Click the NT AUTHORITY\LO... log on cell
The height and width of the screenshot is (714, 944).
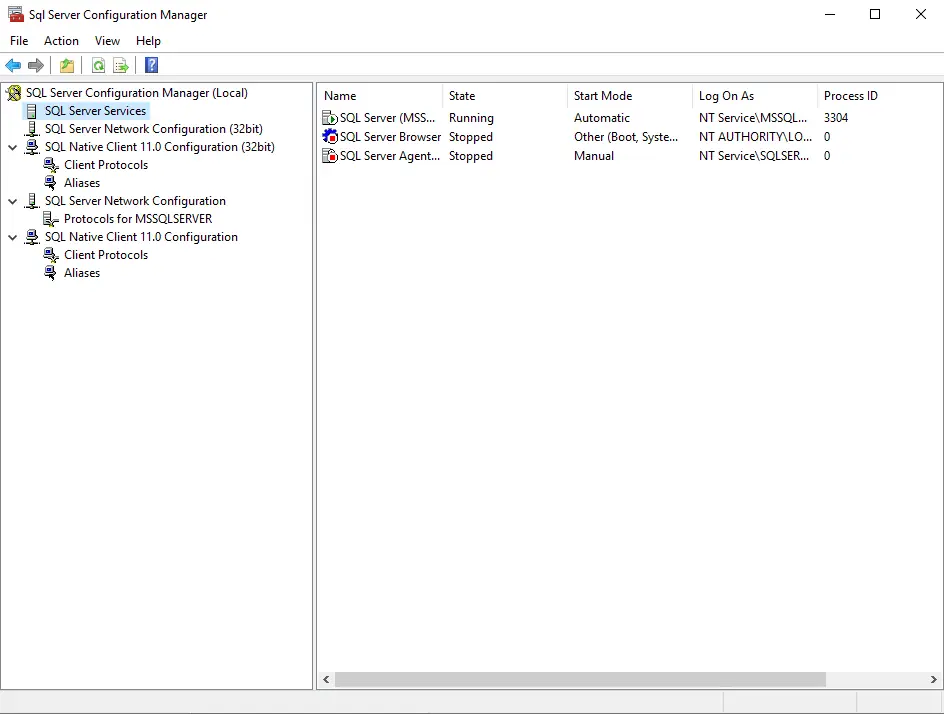pyautogui.click(x=755, y=137)
